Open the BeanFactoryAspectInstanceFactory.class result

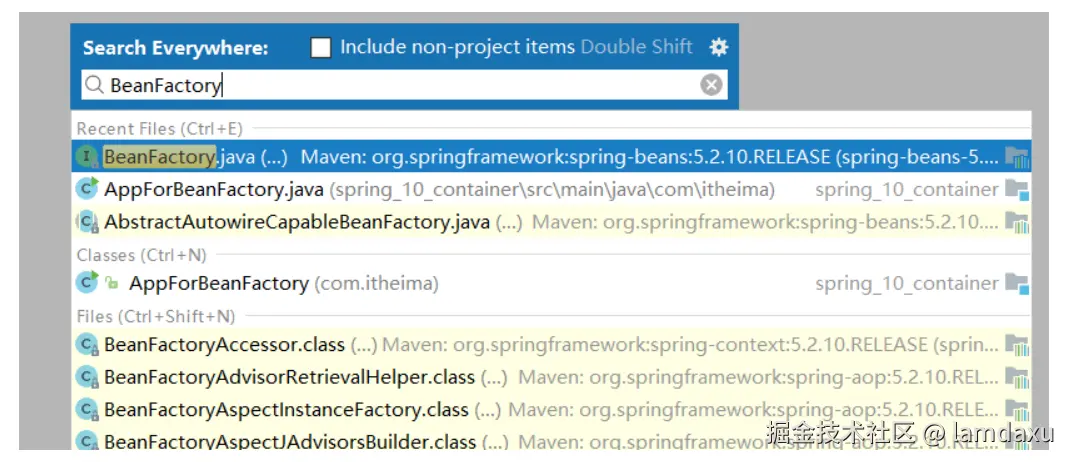pos(286,409)
